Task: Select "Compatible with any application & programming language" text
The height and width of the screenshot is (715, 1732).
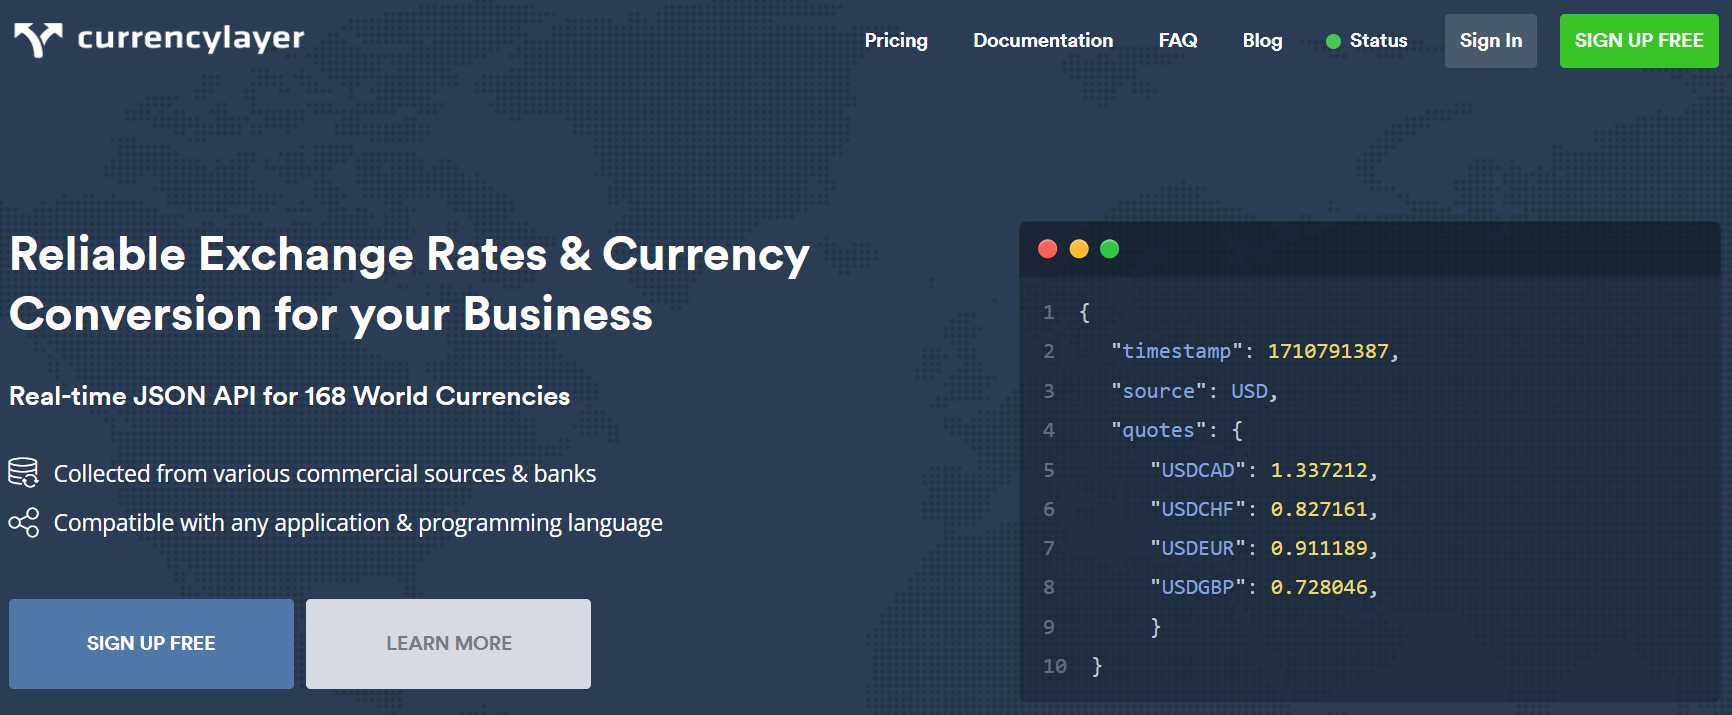Action: coord(358,523)
